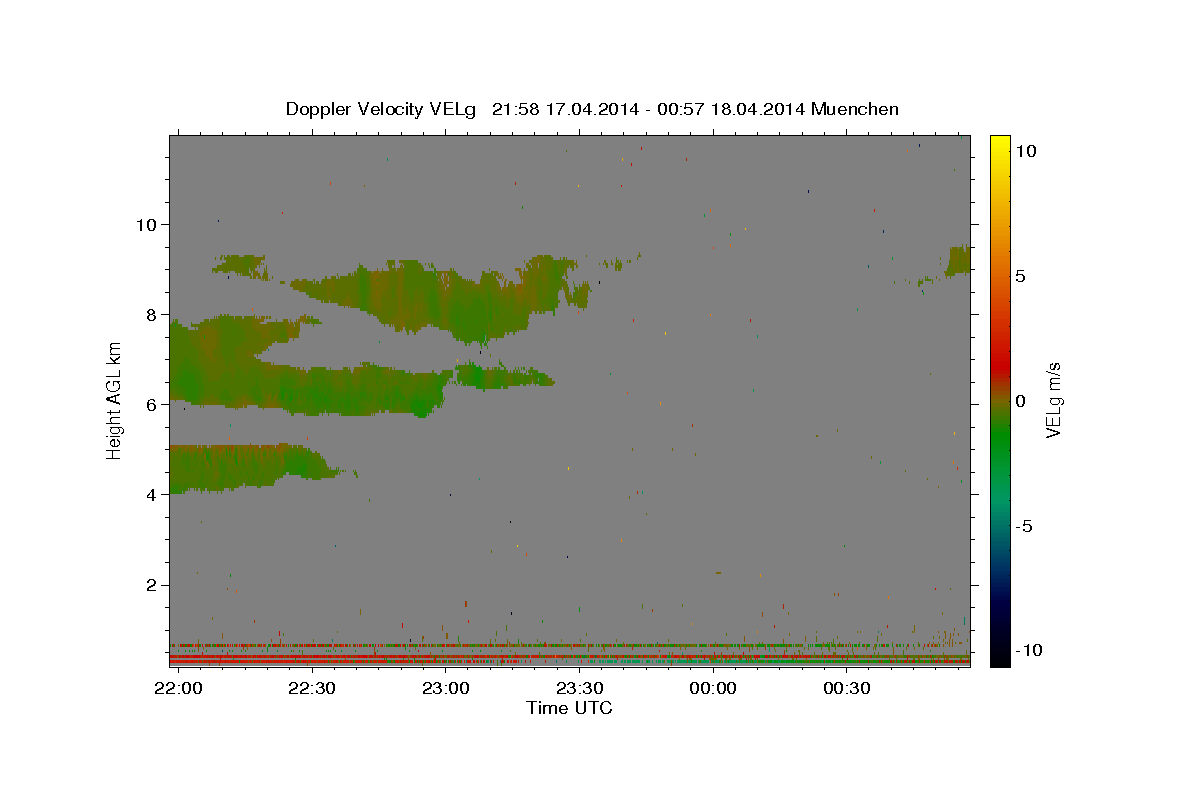Click the height tick label 8
The height and width of the screenshot is (800, 1200).
pos(151,314)
